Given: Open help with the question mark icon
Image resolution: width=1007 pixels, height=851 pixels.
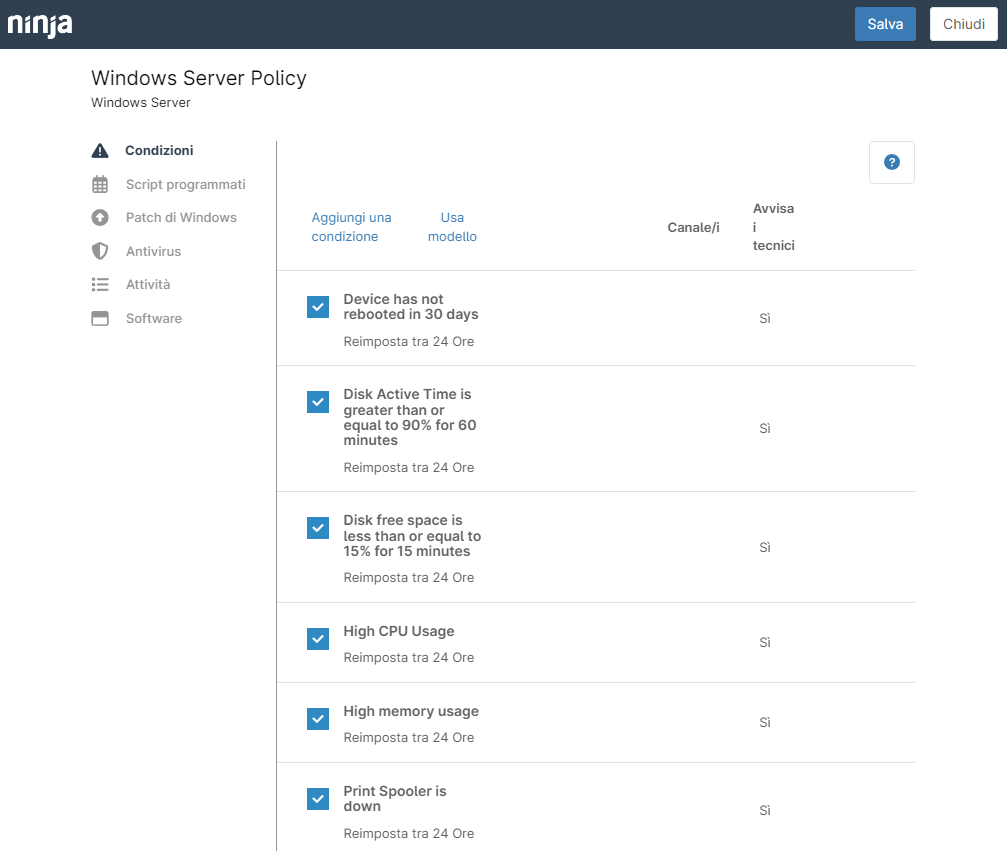Looking at the screenshot, I should click(891, 162).
